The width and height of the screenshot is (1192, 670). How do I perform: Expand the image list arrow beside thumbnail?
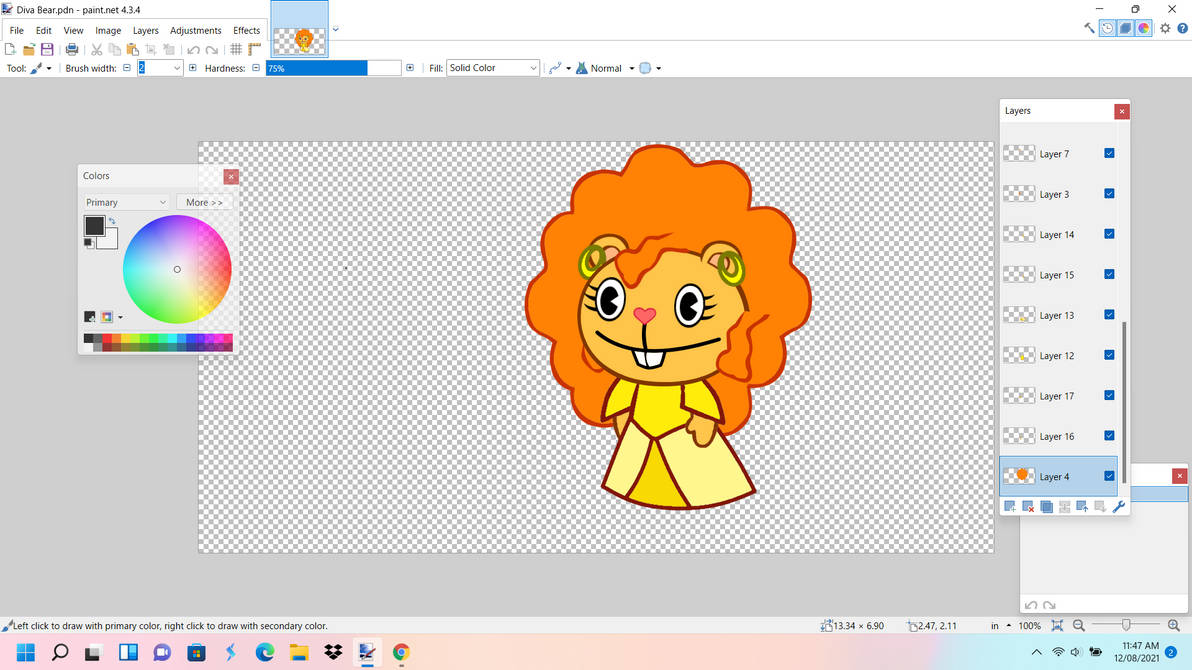(335, 30)
